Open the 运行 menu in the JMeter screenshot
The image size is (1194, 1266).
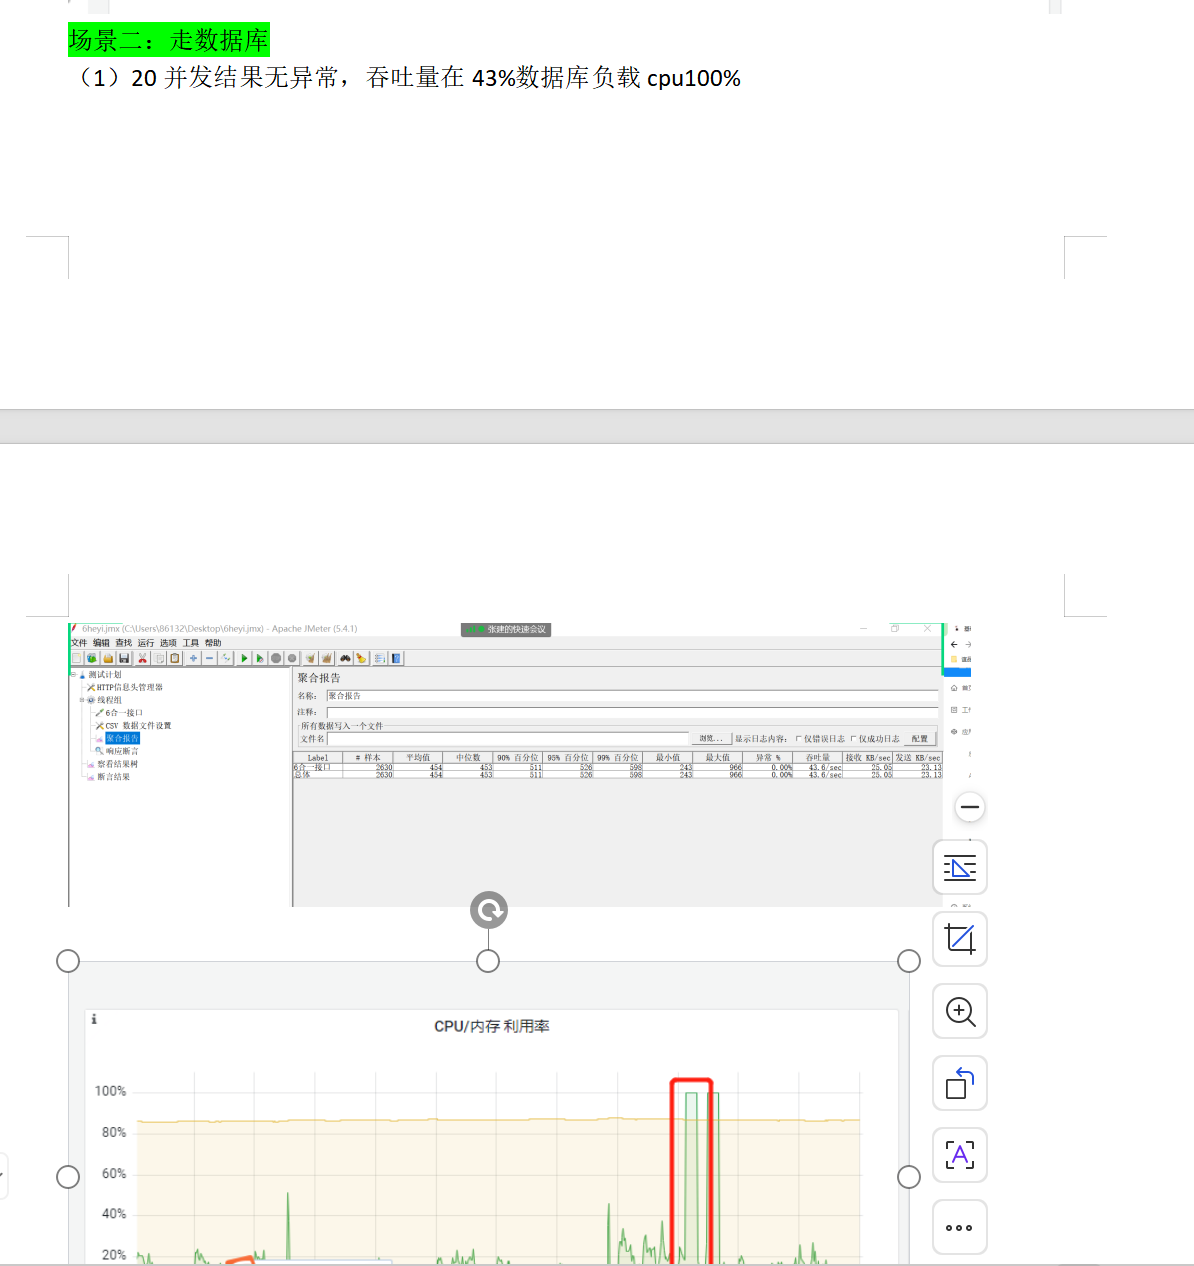[146, 643]
